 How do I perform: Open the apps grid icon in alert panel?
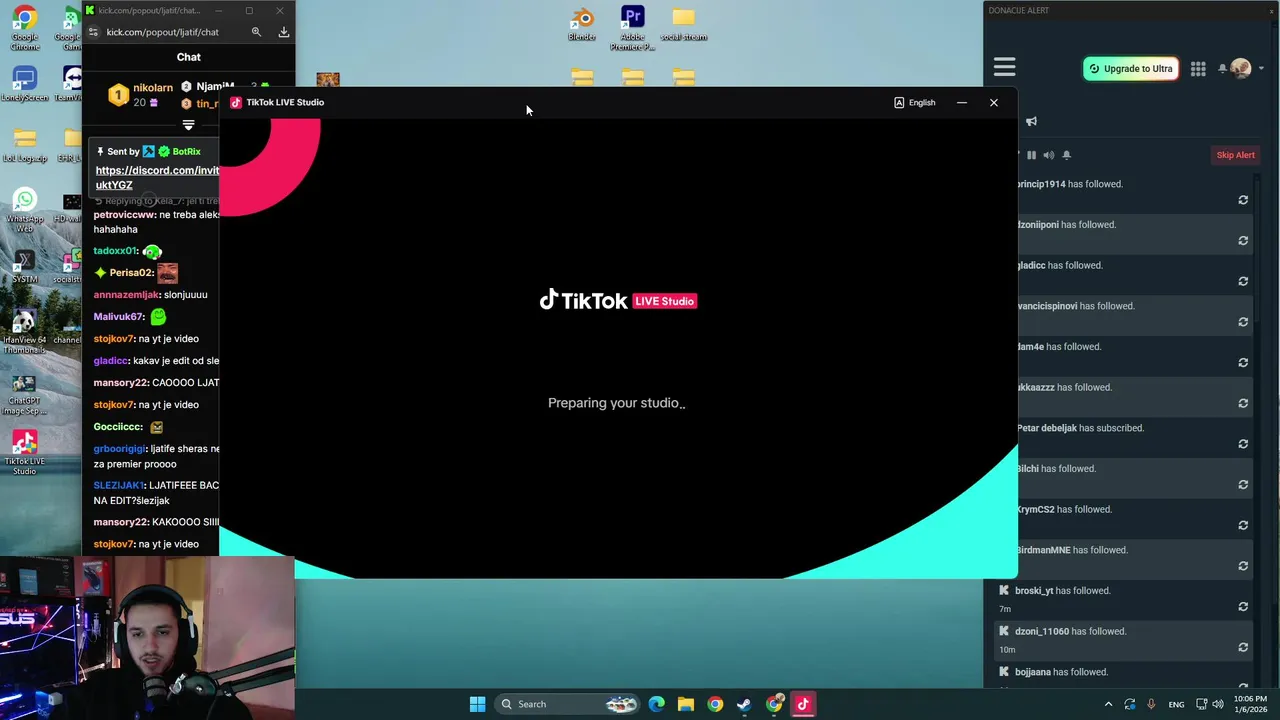1198,68
